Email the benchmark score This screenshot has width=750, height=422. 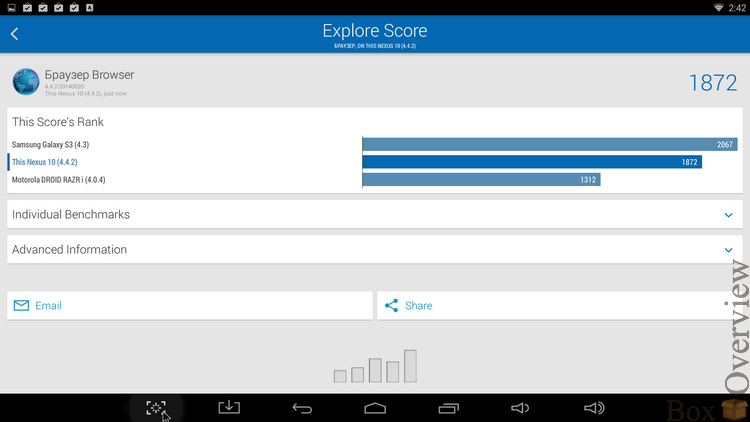190,305
